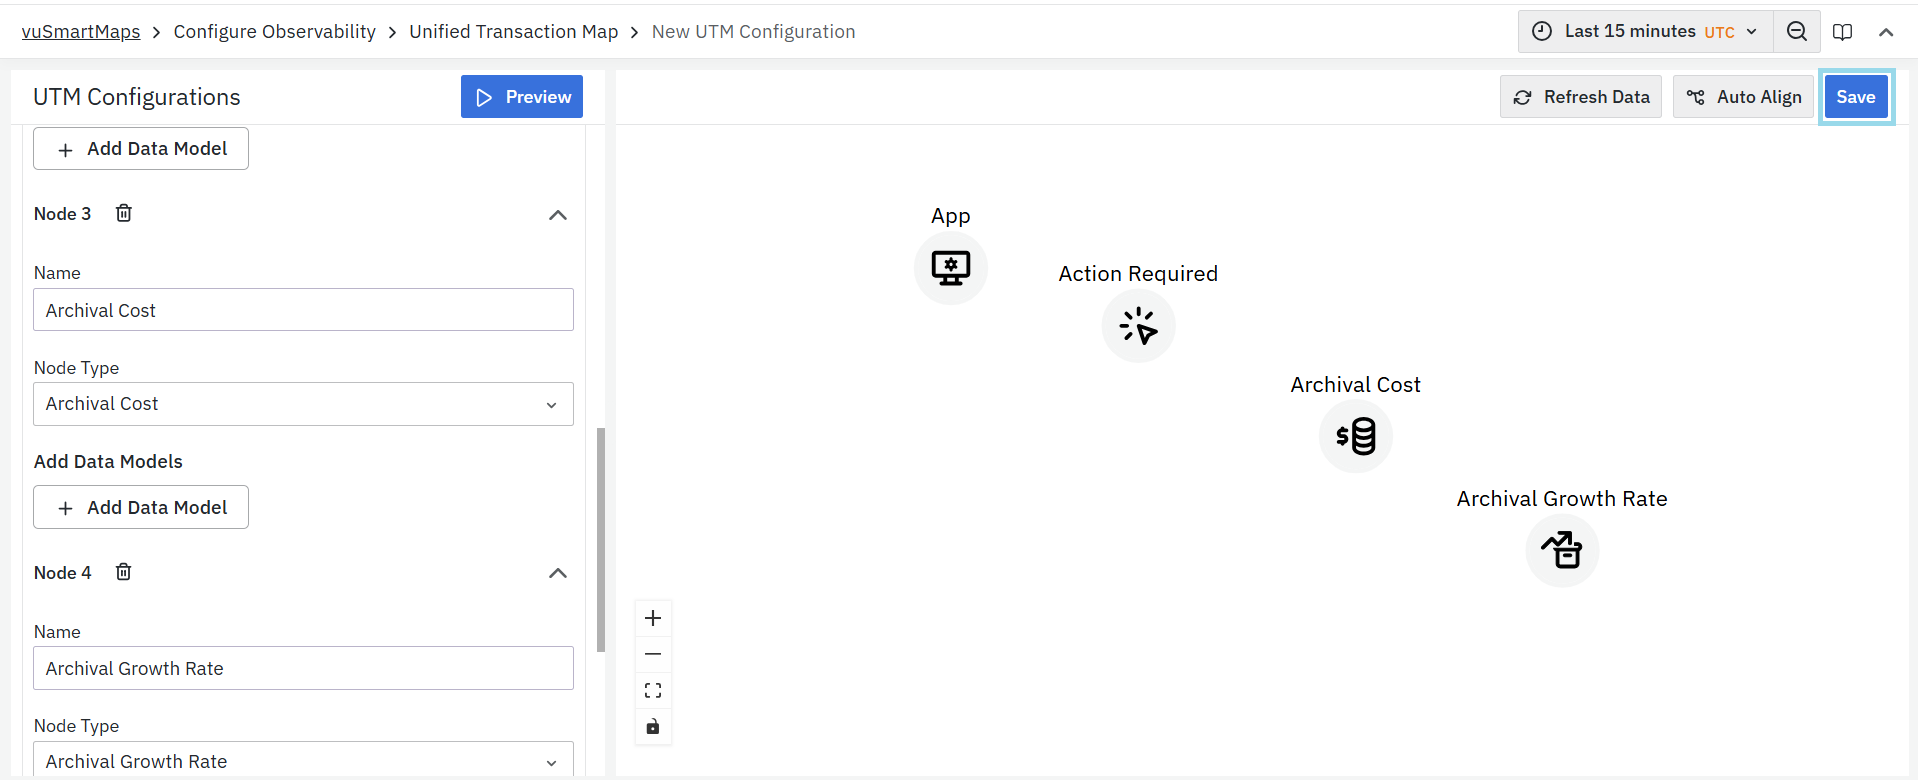
Task: Select the Action Required node icon
Action: 1138,326
